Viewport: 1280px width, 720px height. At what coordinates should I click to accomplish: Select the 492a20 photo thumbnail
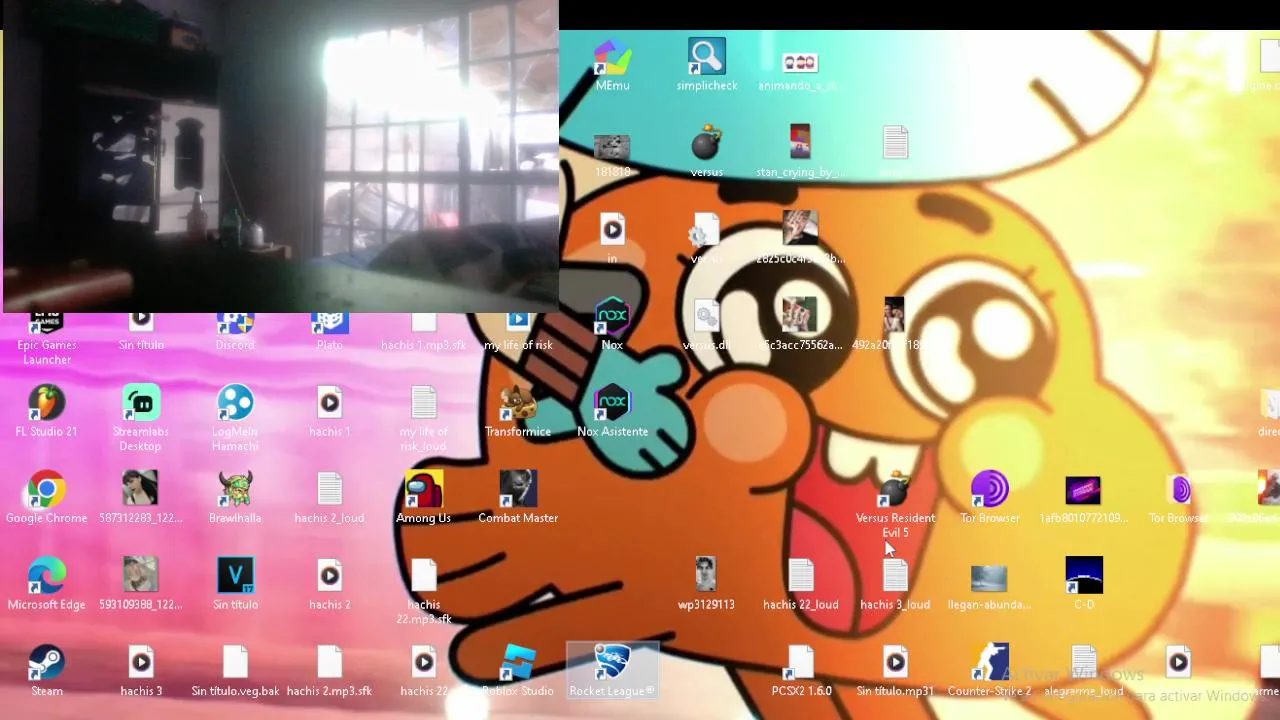[893, 325]
